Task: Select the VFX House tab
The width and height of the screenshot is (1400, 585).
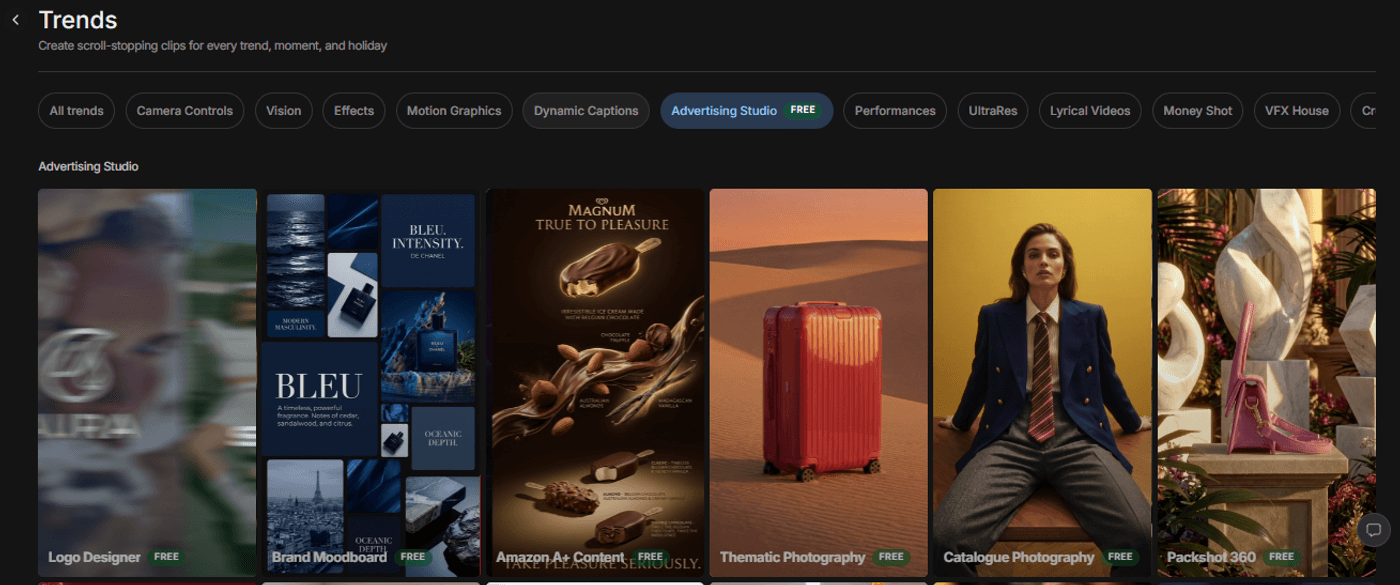Action: 1296,111
